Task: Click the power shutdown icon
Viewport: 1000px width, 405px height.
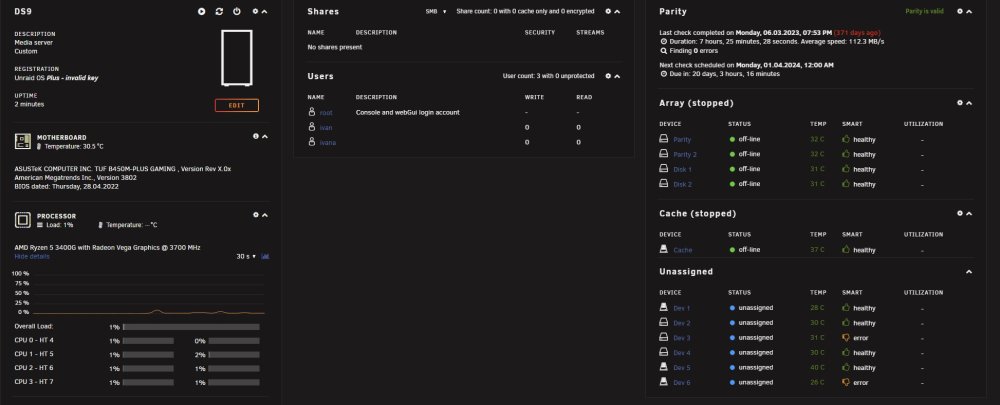Action: tap(237, 11)
